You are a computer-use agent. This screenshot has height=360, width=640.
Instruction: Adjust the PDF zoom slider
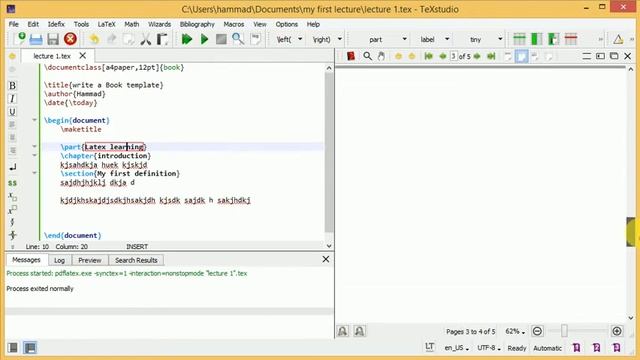564,331
